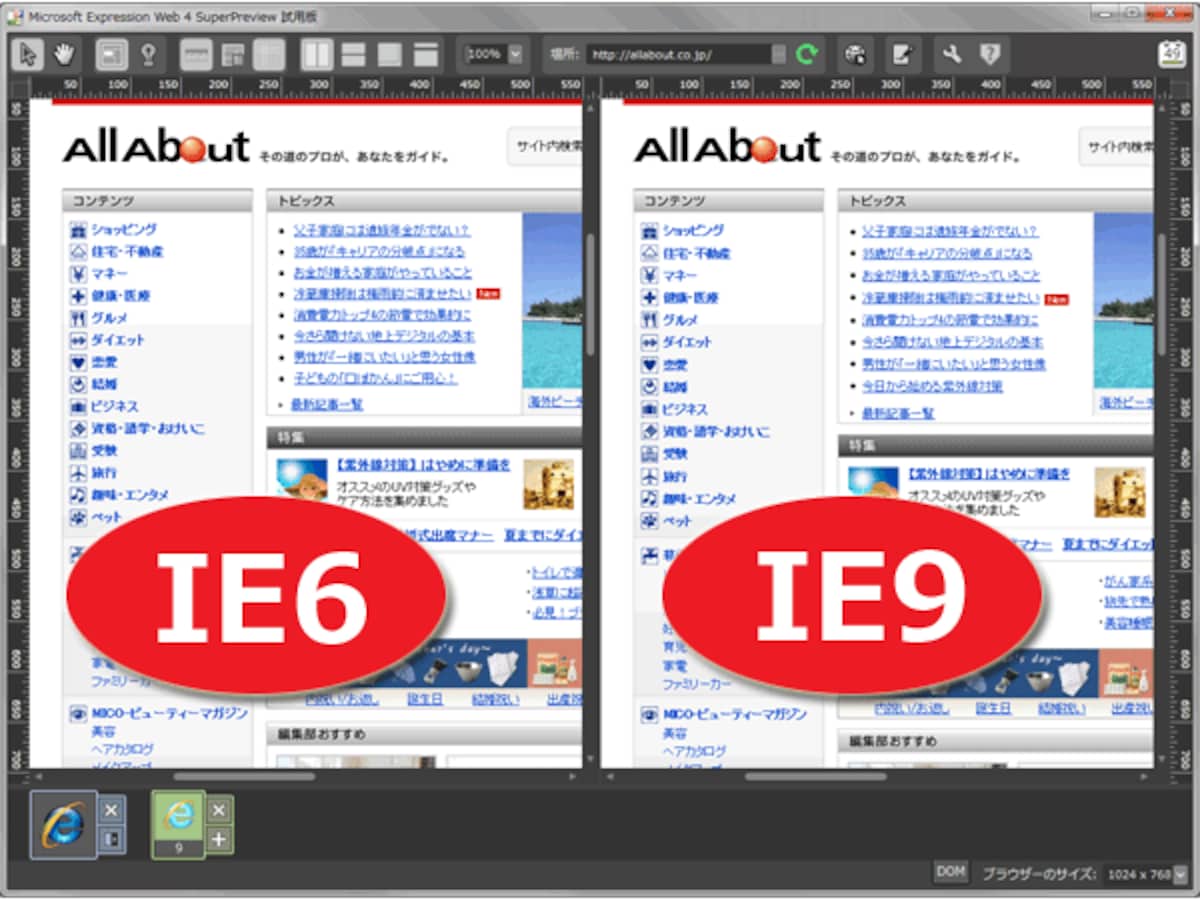Toggle the DOM panel button
Viewport: 1200px width, 900px height.
click(951, 872)
